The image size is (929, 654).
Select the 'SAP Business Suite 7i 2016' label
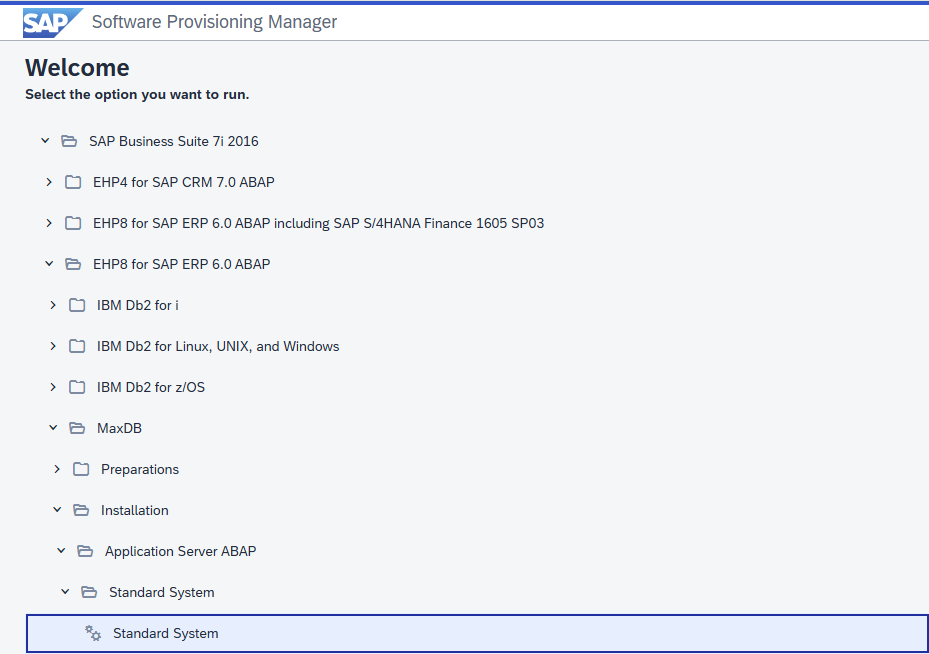(174, 141)
